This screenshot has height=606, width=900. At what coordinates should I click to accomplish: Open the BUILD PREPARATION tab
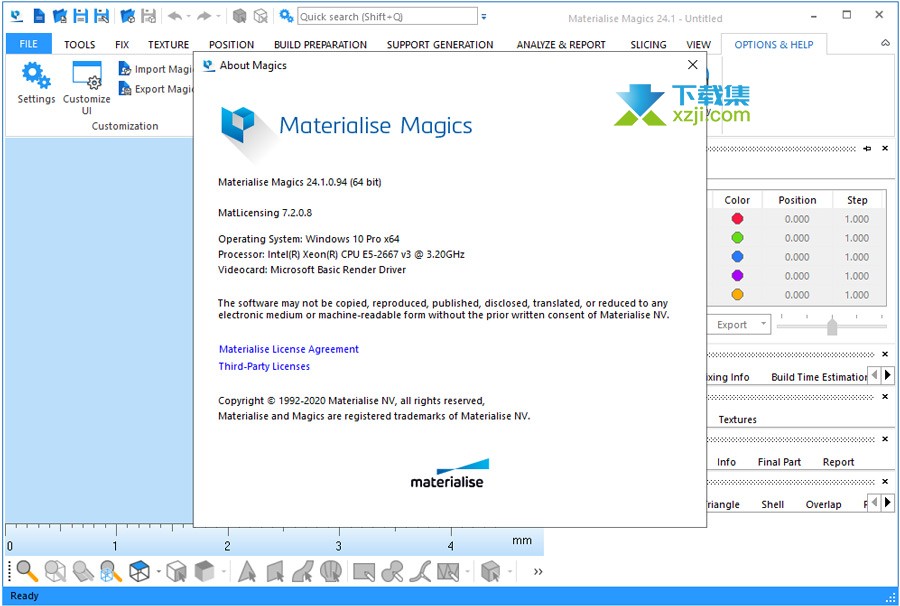point(320,45)
